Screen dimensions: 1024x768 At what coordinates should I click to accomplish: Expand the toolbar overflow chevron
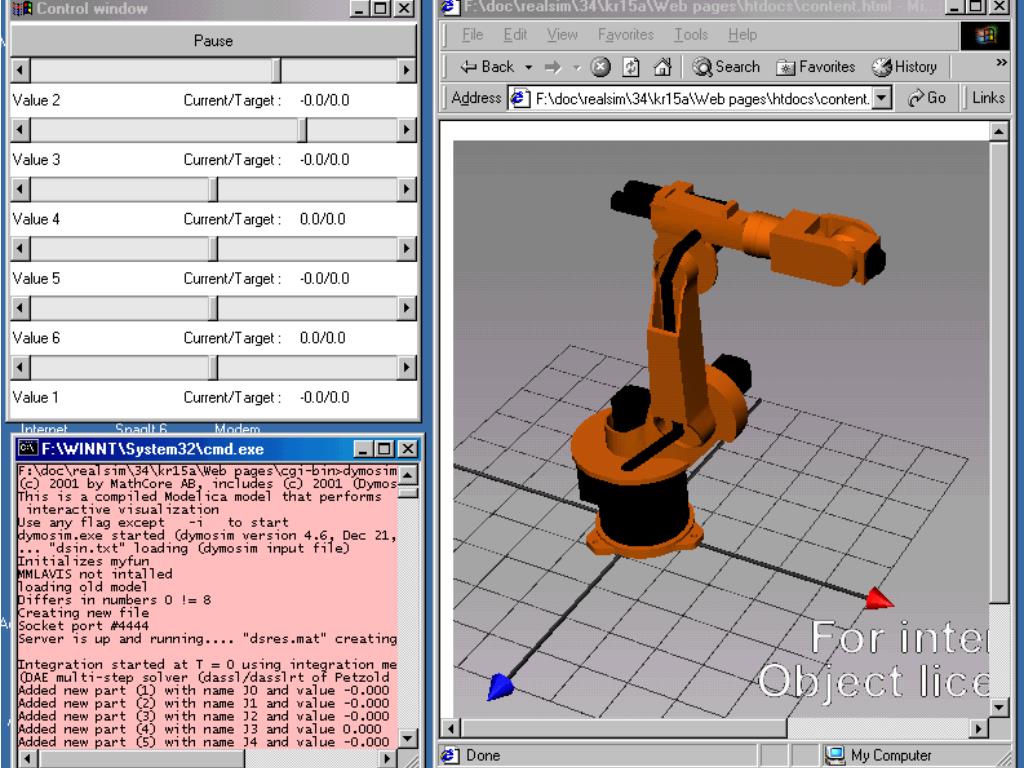point(1000,63)
